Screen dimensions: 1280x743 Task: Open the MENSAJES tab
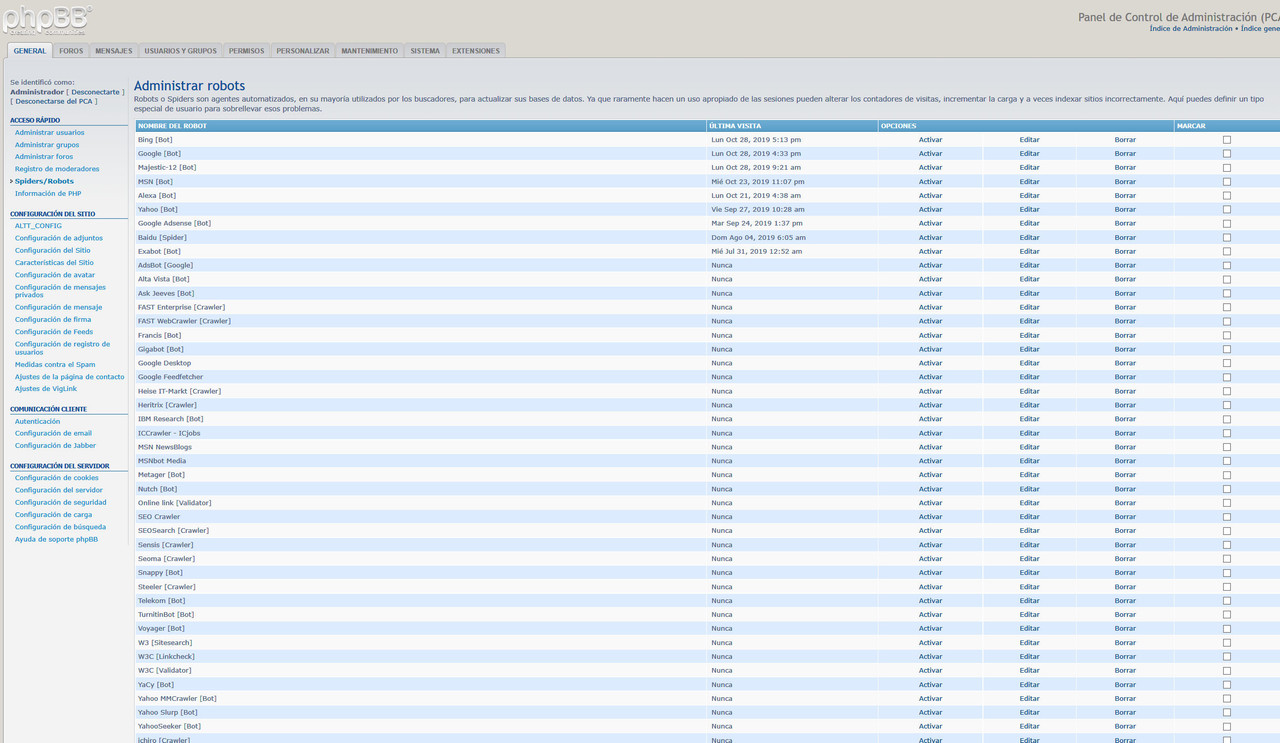pos(113,51)
